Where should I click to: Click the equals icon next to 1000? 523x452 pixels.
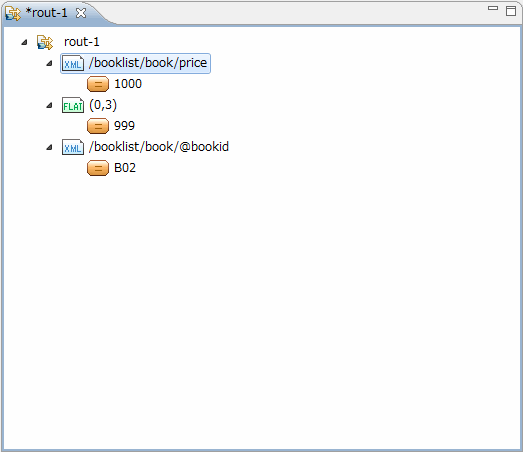(98, 84)
